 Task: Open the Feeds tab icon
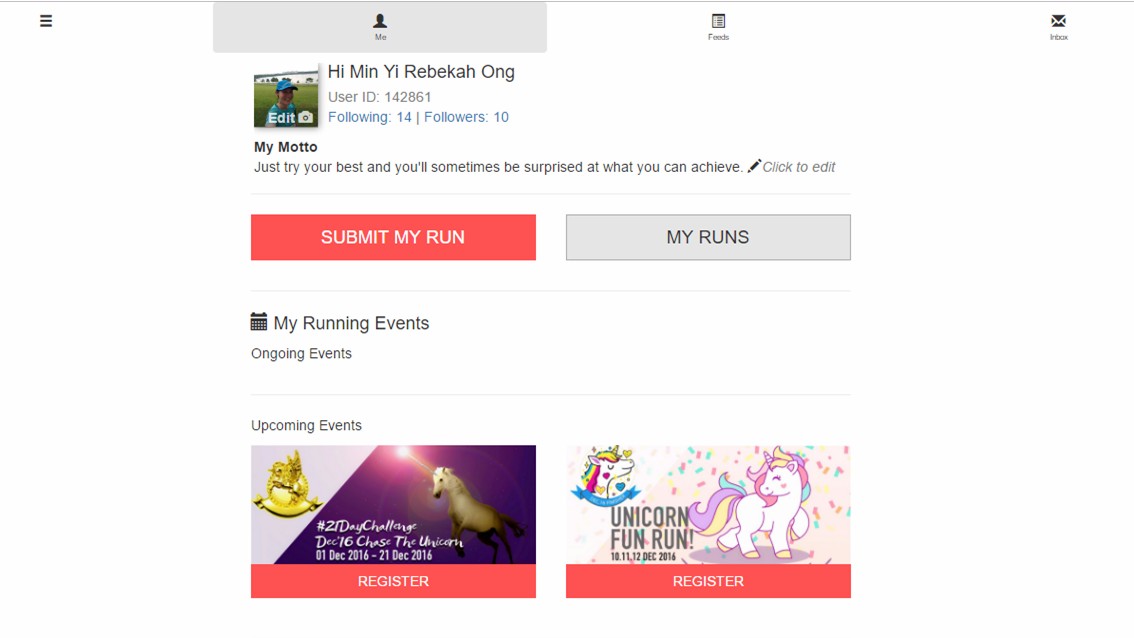(x=718, y=21)
